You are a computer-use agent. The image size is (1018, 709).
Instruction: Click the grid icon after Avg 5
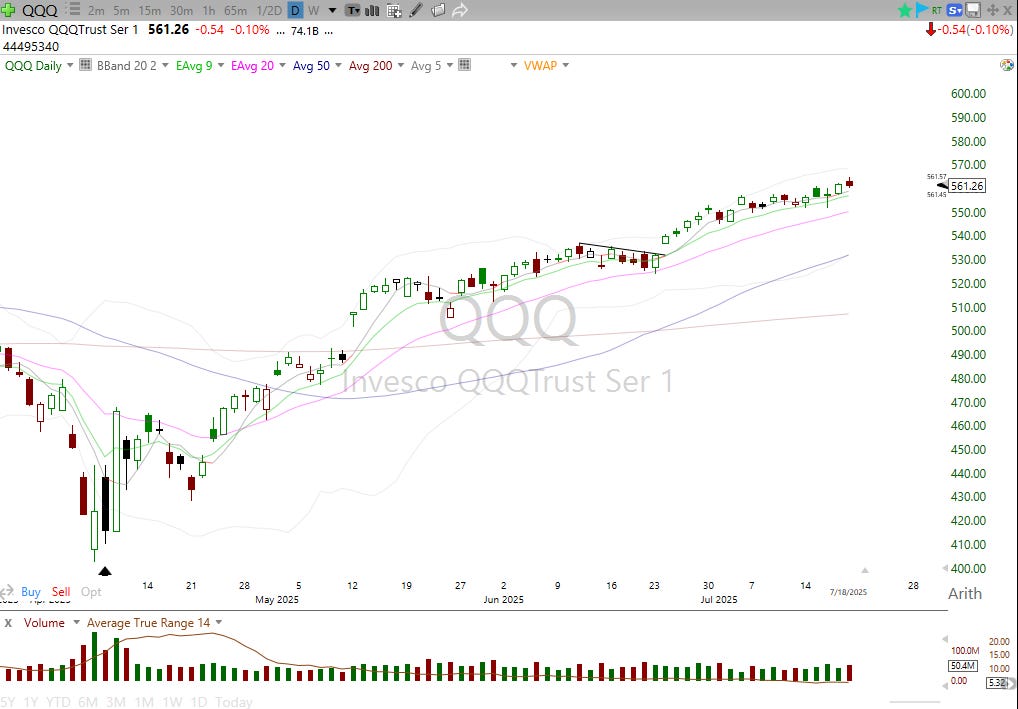(x=464, y=65)
